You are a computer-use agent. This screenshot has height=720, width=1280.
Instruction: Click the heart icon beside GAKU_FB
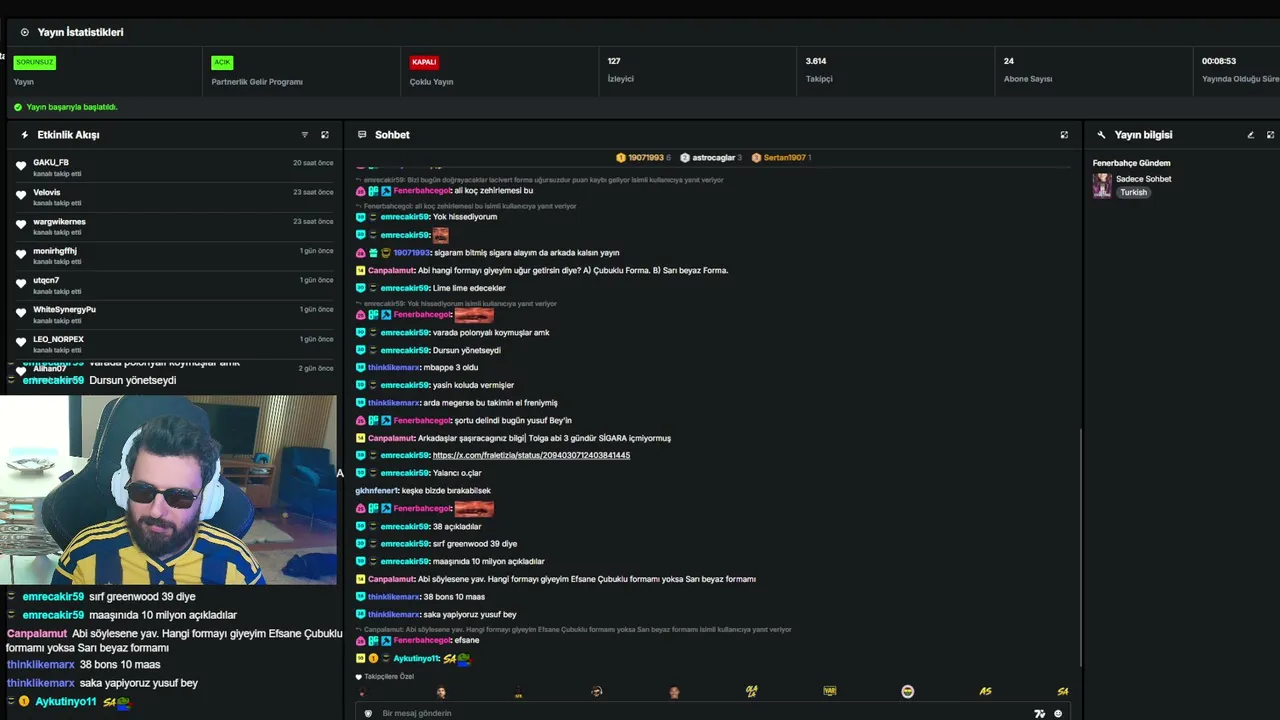21,166
